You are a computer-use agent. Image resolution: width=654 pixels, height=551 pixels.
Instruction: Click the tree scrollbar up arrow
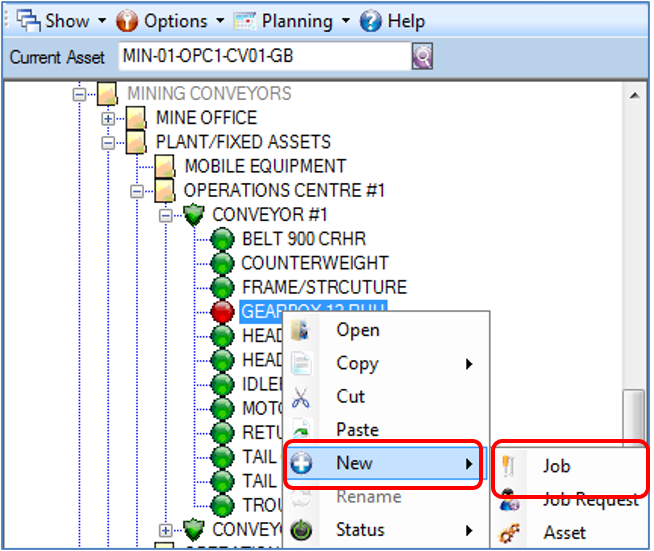(634, 96)
